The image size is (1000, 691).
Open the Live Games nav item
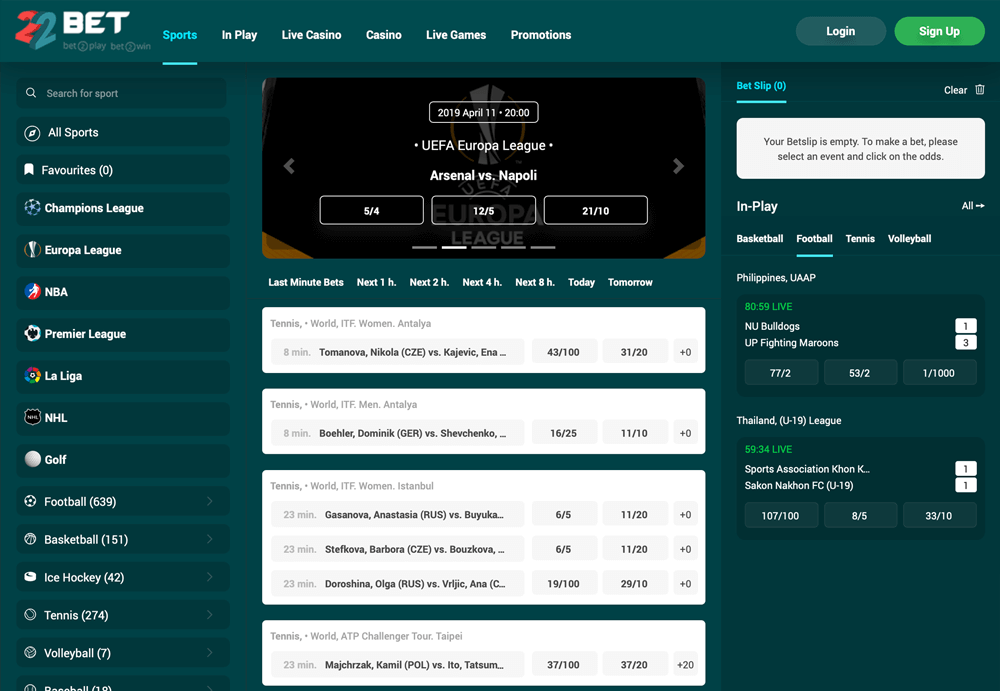(456, 35)
